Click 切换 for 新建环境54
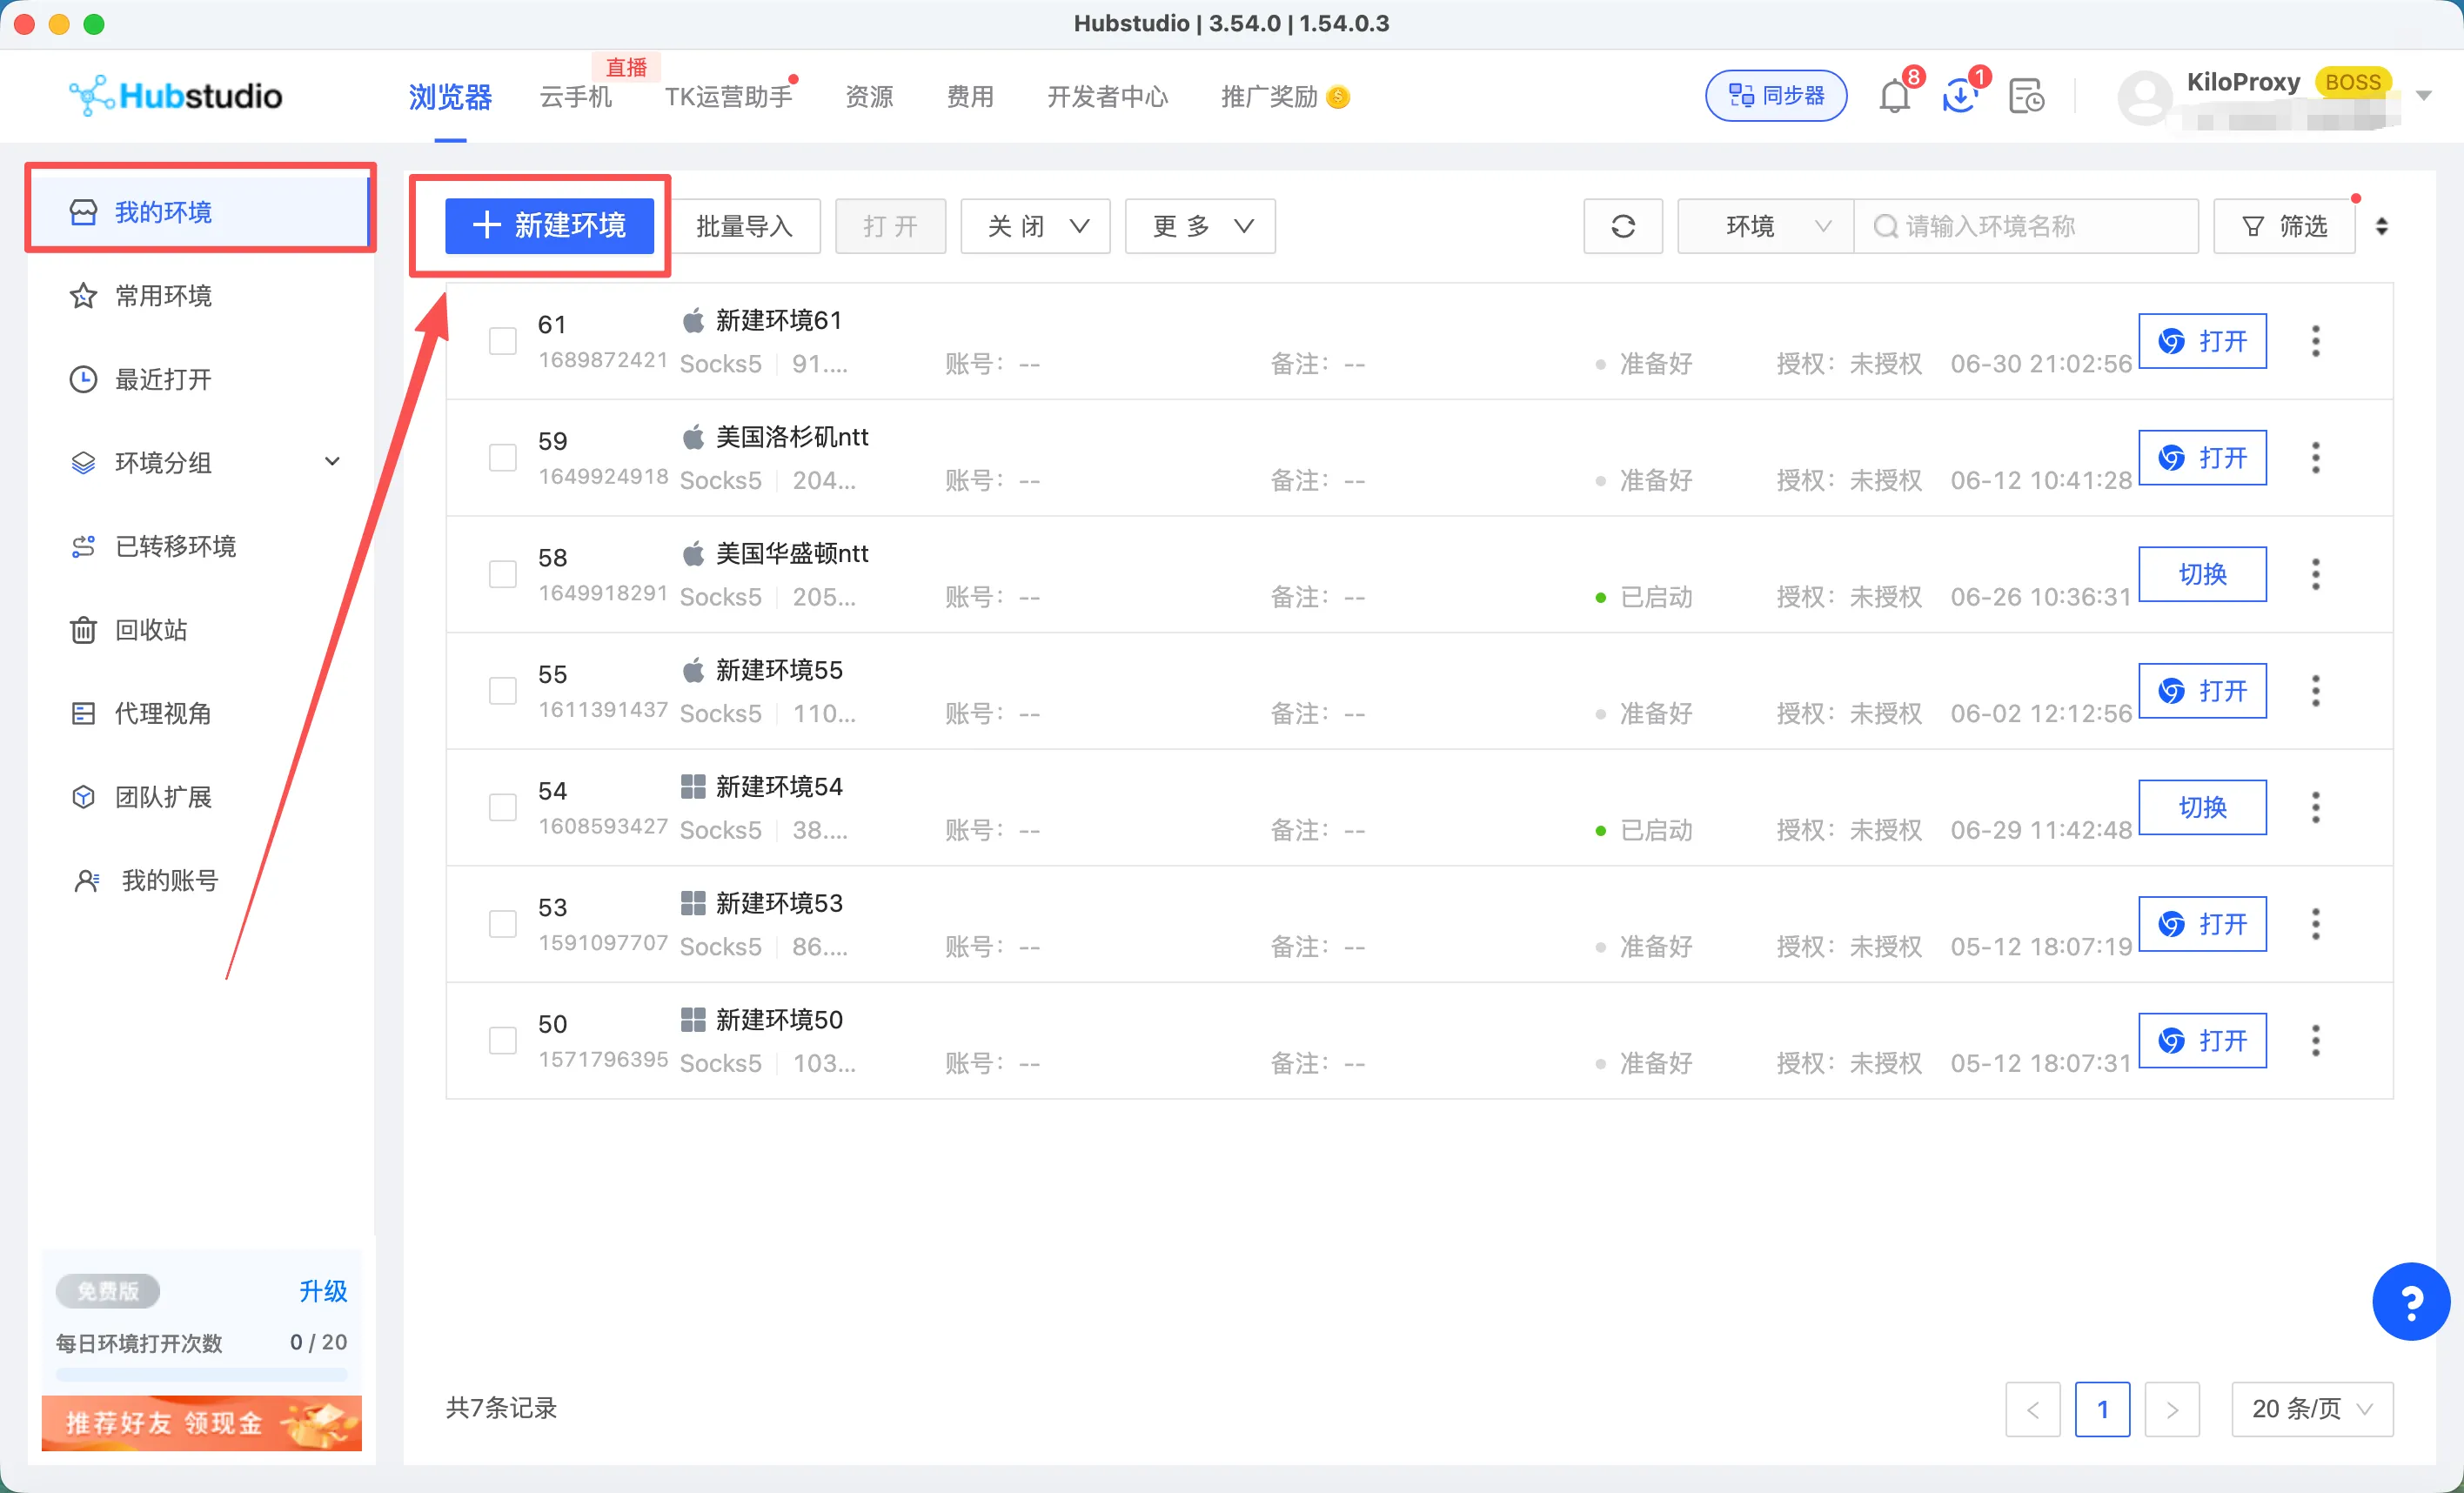 pyautogui.click(x=2202, y=807)
